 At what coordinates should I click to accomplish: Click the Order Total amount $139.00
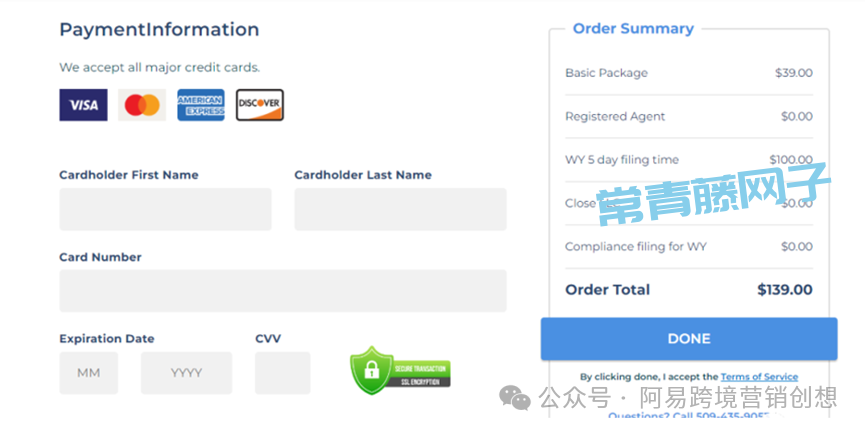(x=784, y=290)
